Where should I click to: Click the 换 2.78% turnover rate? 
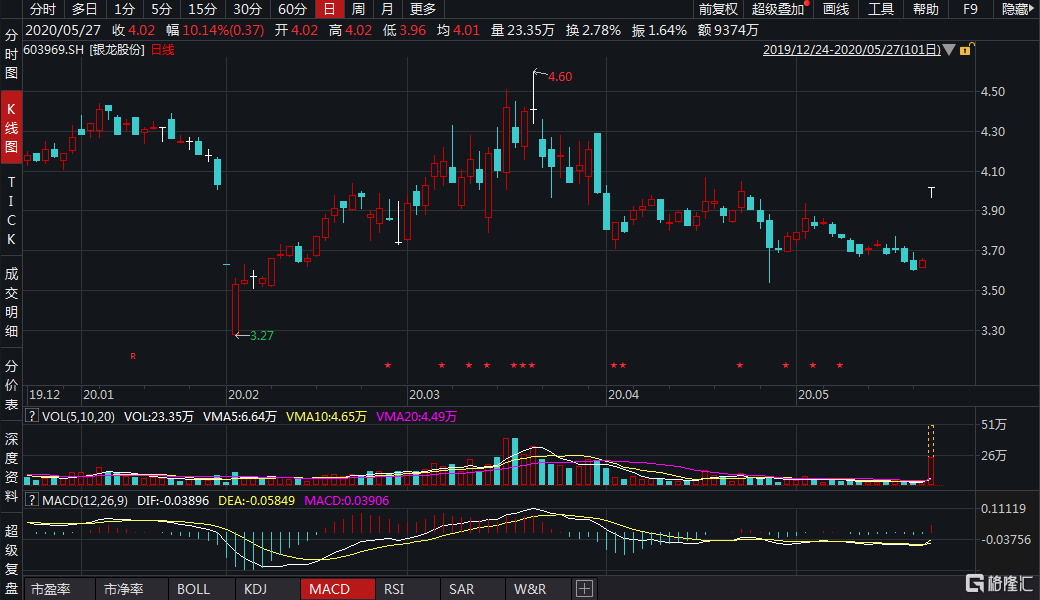pos(594,30)
